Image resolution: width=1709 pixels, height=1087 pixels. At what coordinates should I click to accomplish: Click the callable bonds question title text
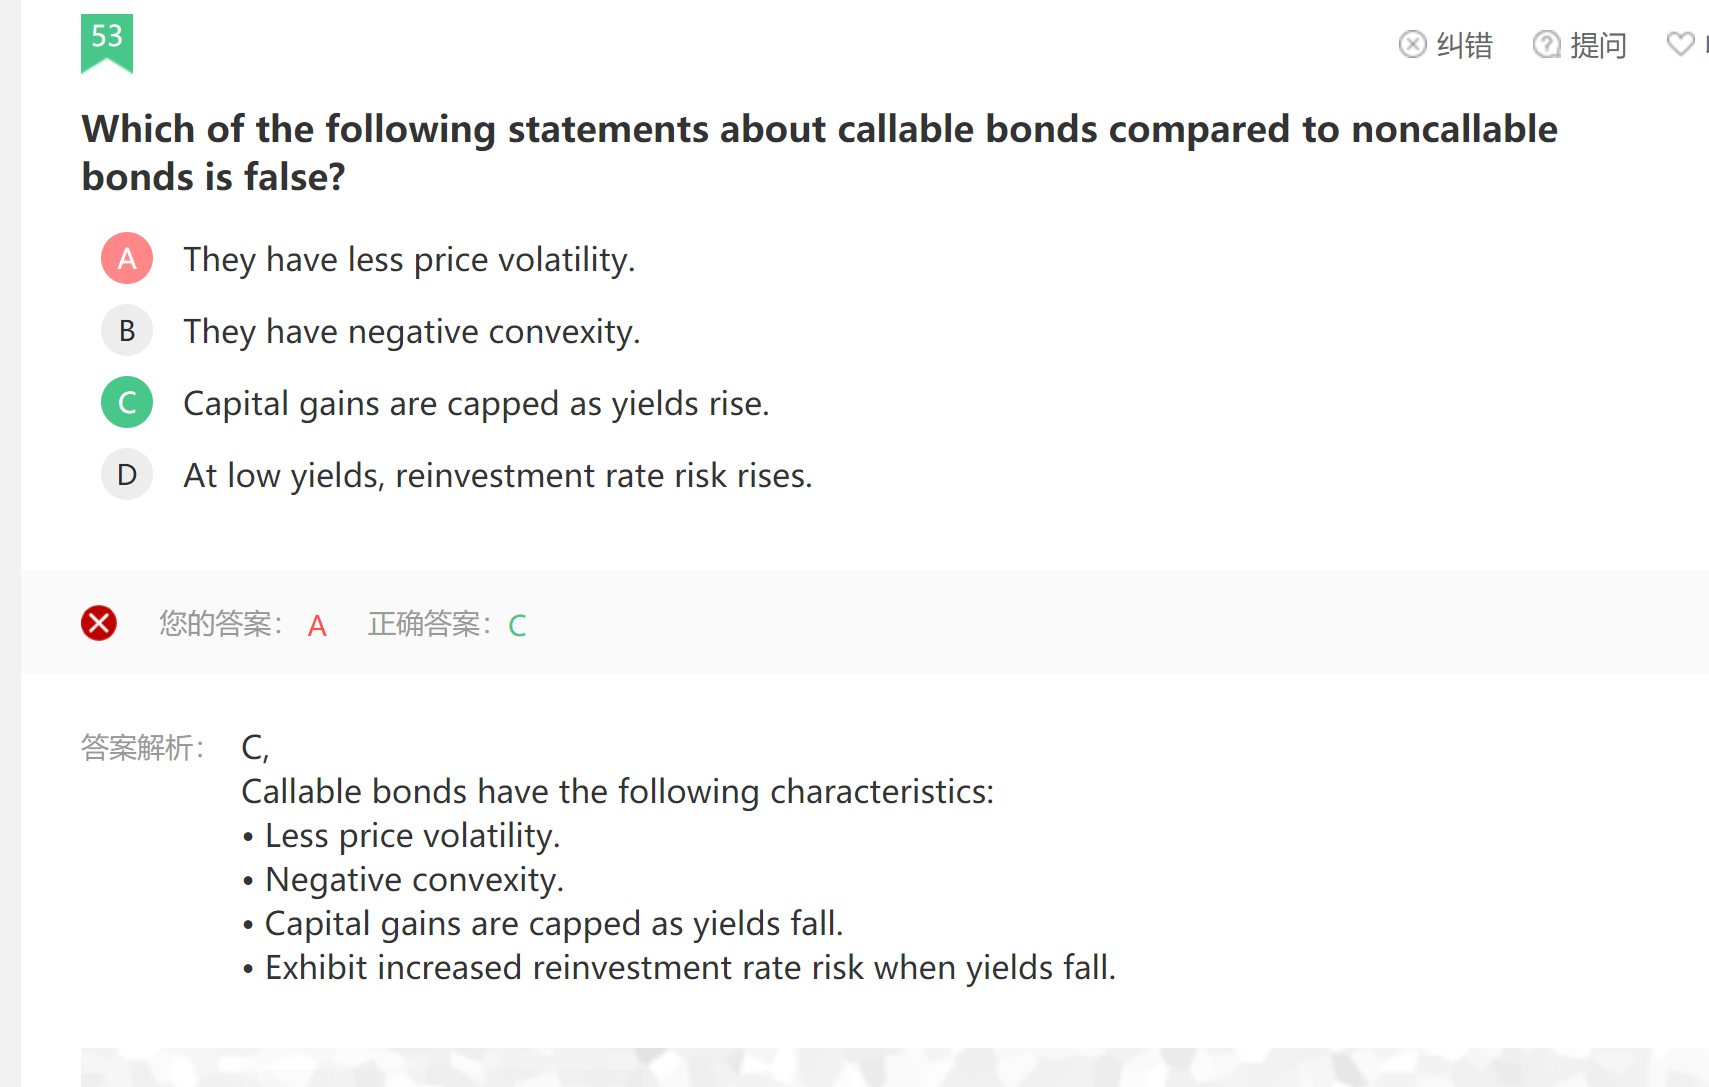[x=819, y=153]
